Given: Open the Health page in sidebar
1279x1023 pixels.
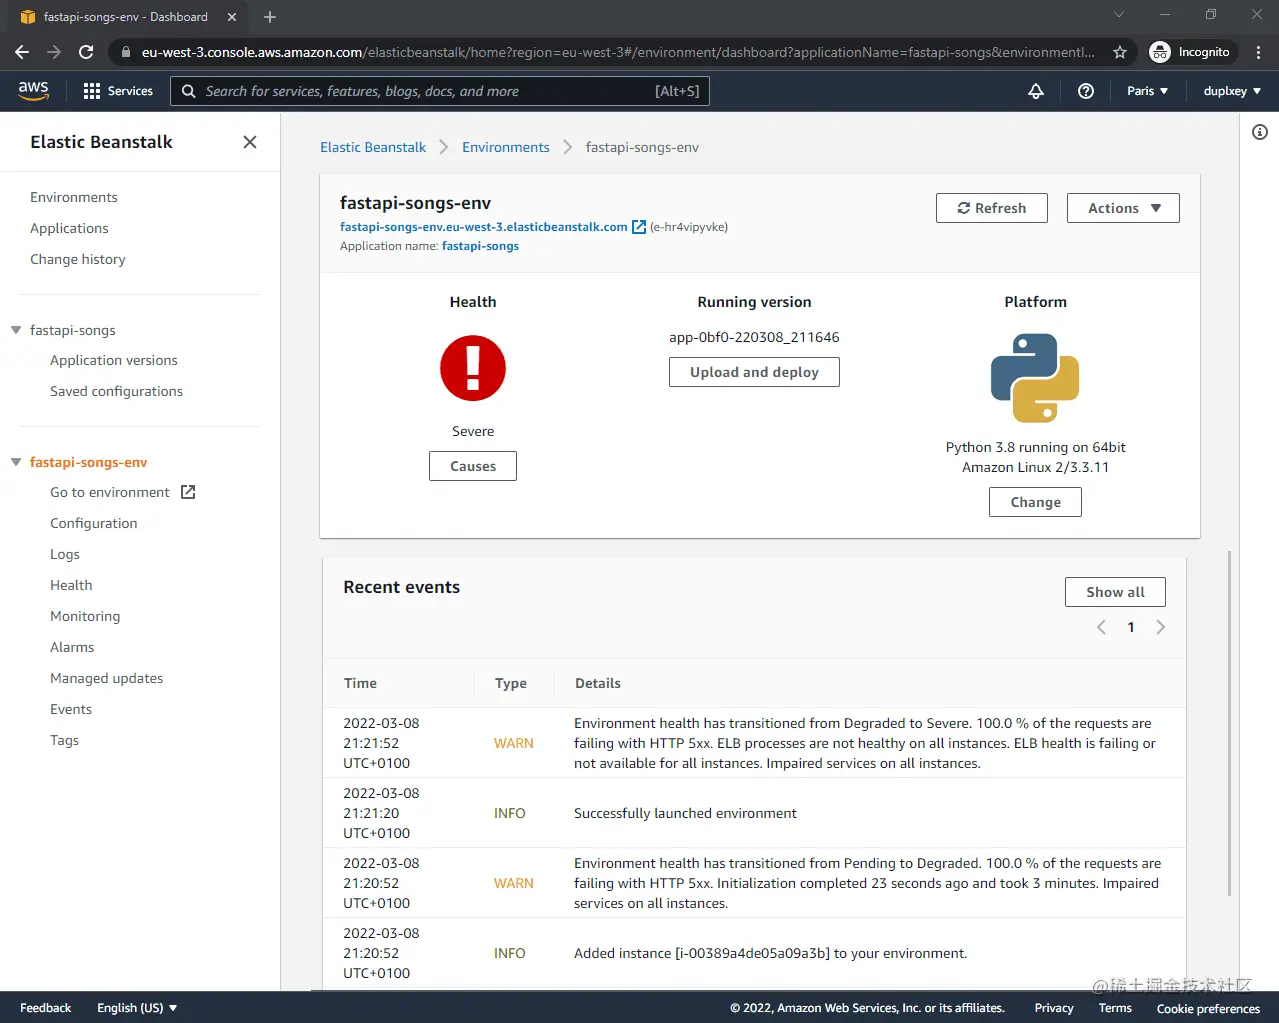Looking at the screenshot, I should point(71,585).
